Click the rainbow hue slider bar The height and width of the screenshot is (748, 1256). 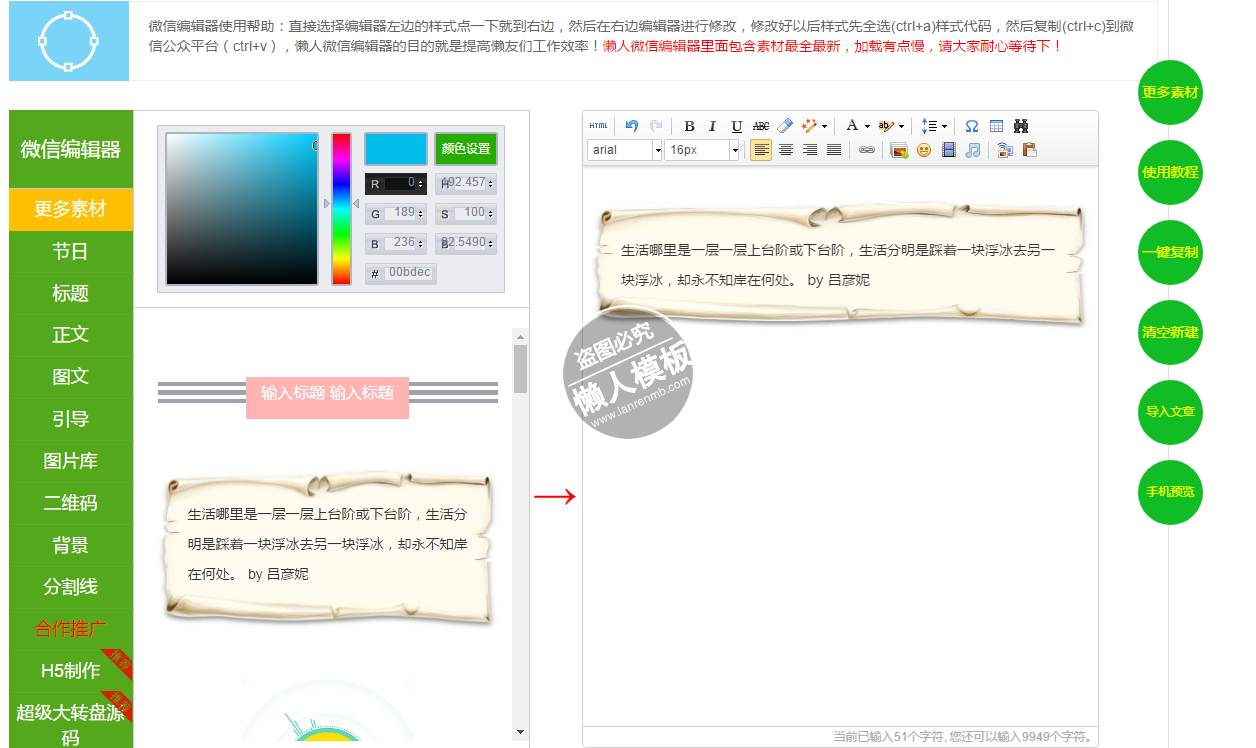(x=342, y=209)
